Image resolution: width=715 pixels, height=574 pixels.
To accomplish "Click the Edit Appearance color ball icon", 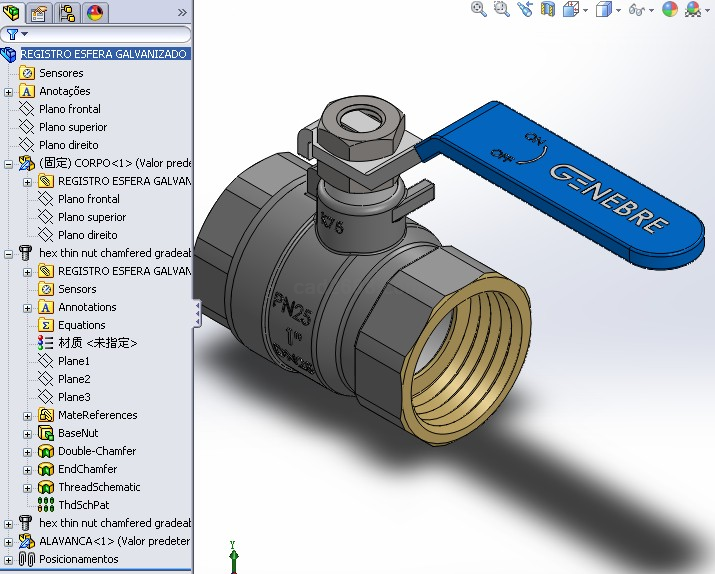I will 669,9.
